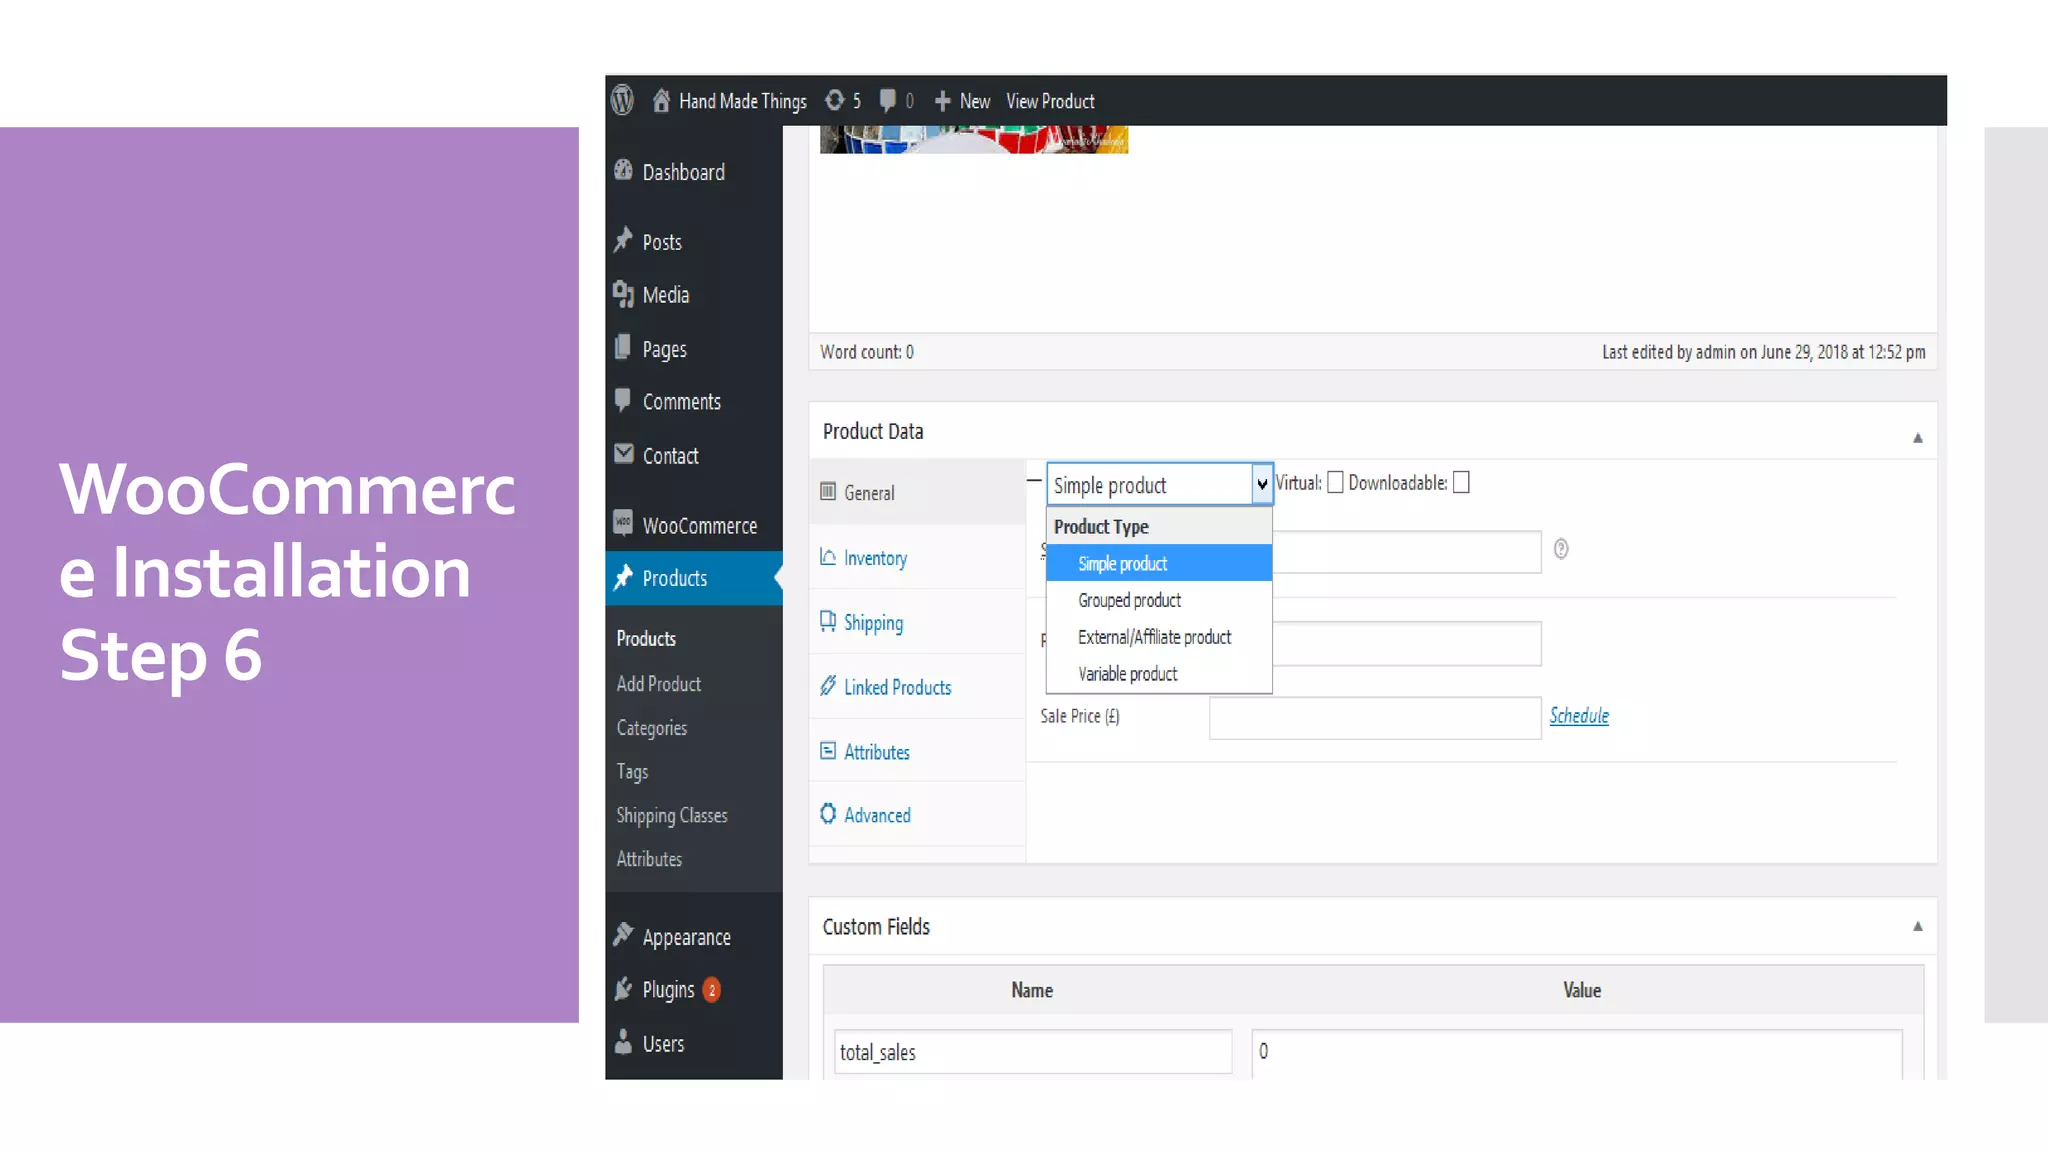The width and height of the screenshot is (2048, 1152).
Task: Open Media library sidebar icon
Action: pyautogui.click(x=623, y=294)
